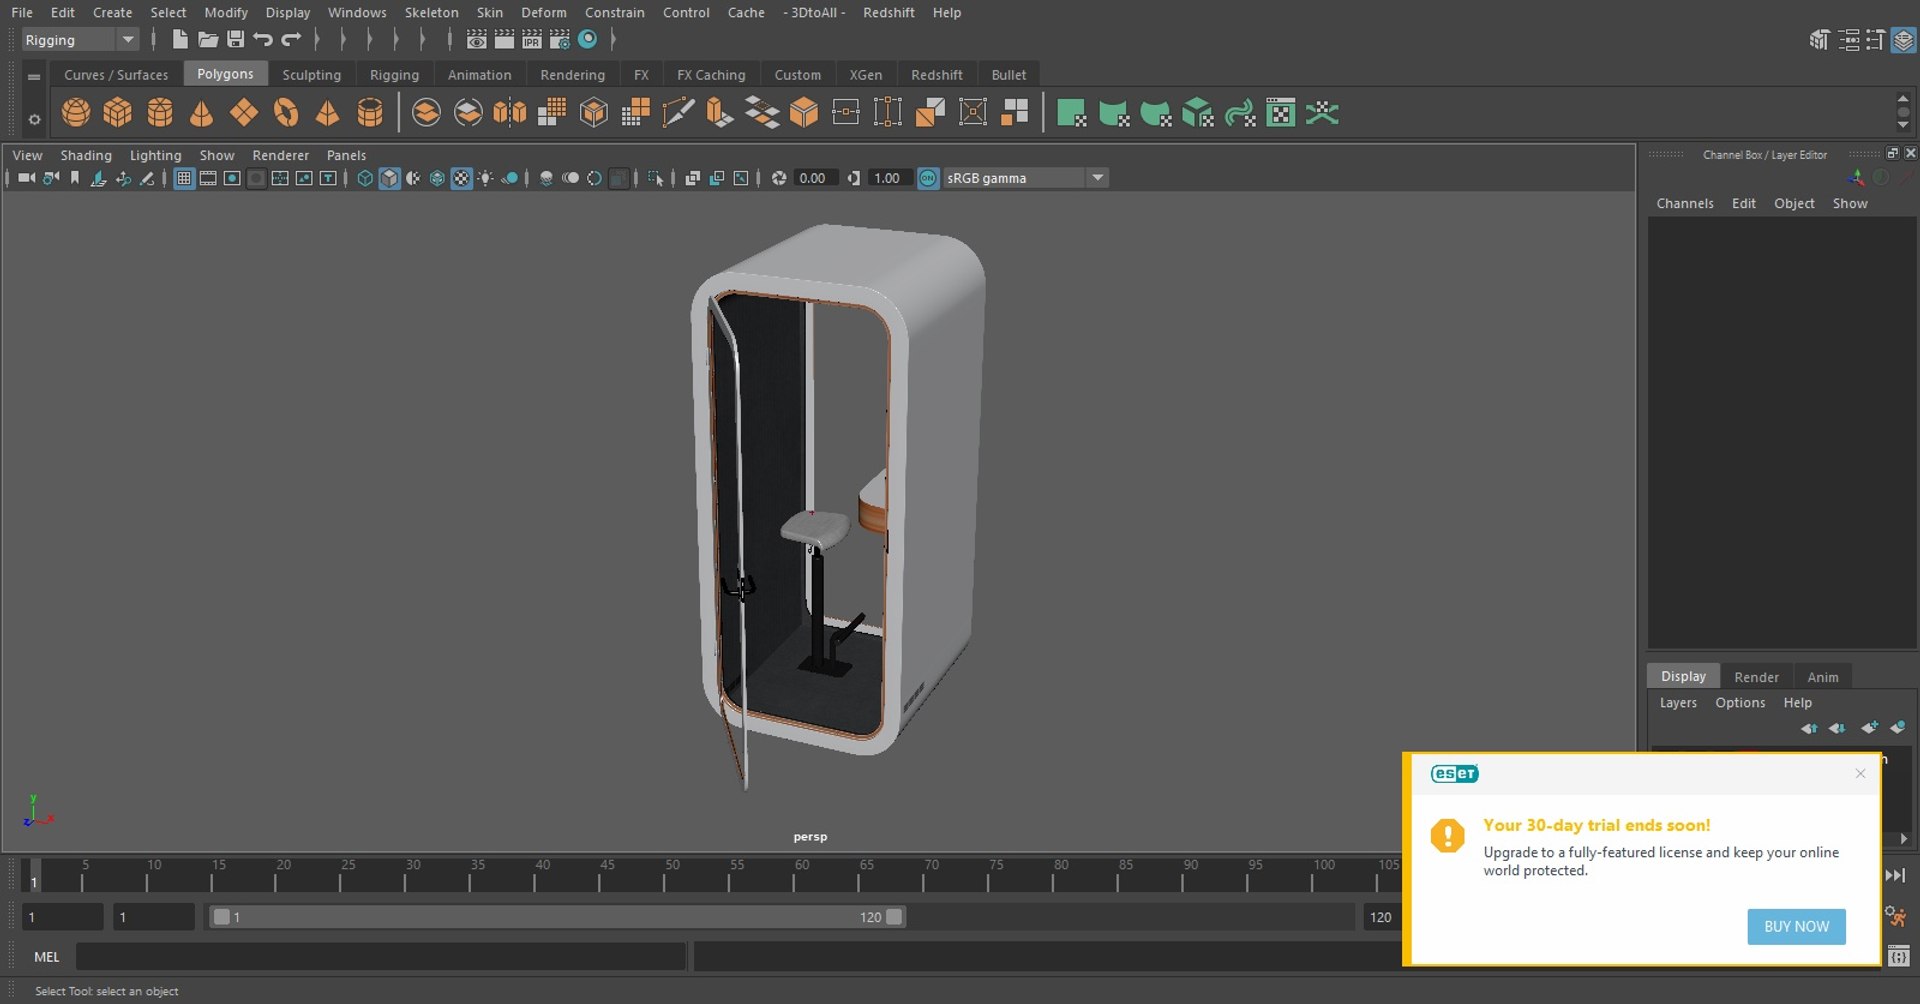
Task: Redo the action arrow icon
Action: pyautogui.click(x=291, y=39)
